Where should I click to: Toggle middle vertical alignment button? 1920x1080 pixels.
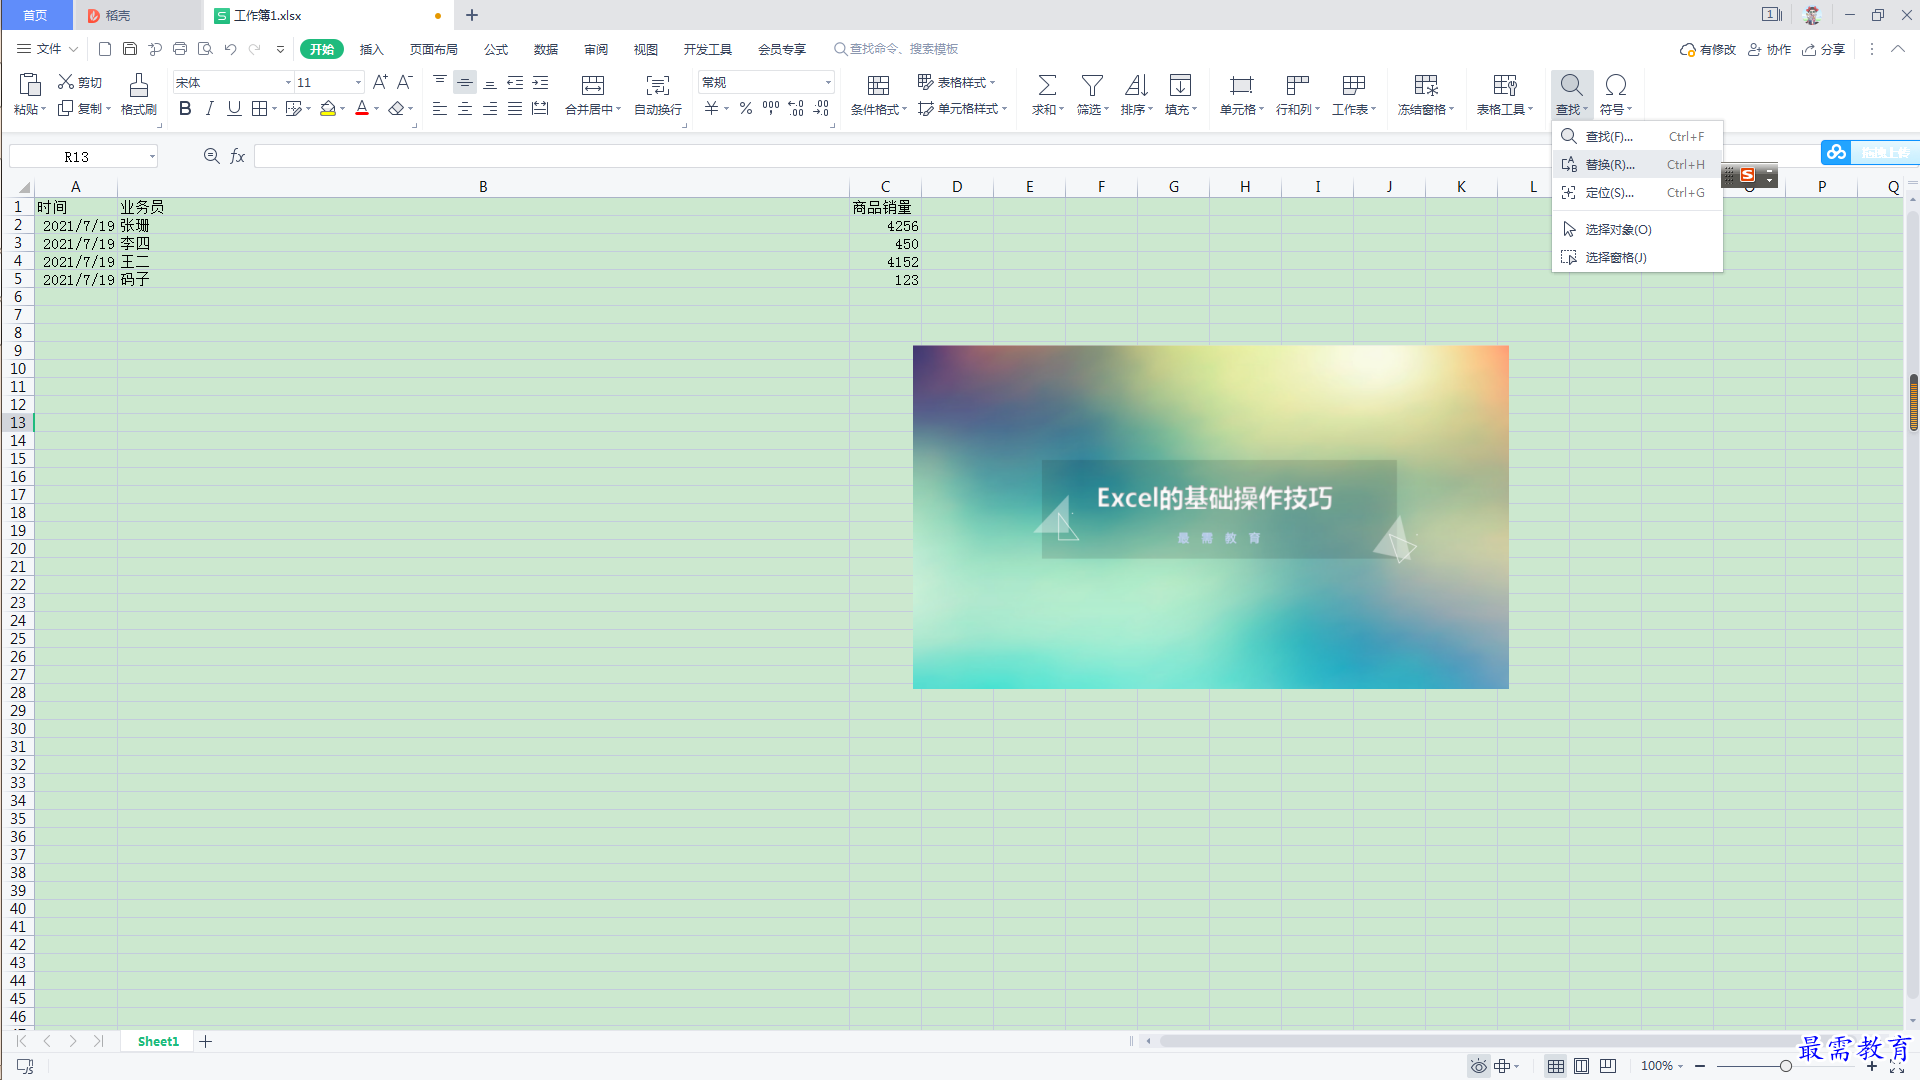click(x=465, y=82)
